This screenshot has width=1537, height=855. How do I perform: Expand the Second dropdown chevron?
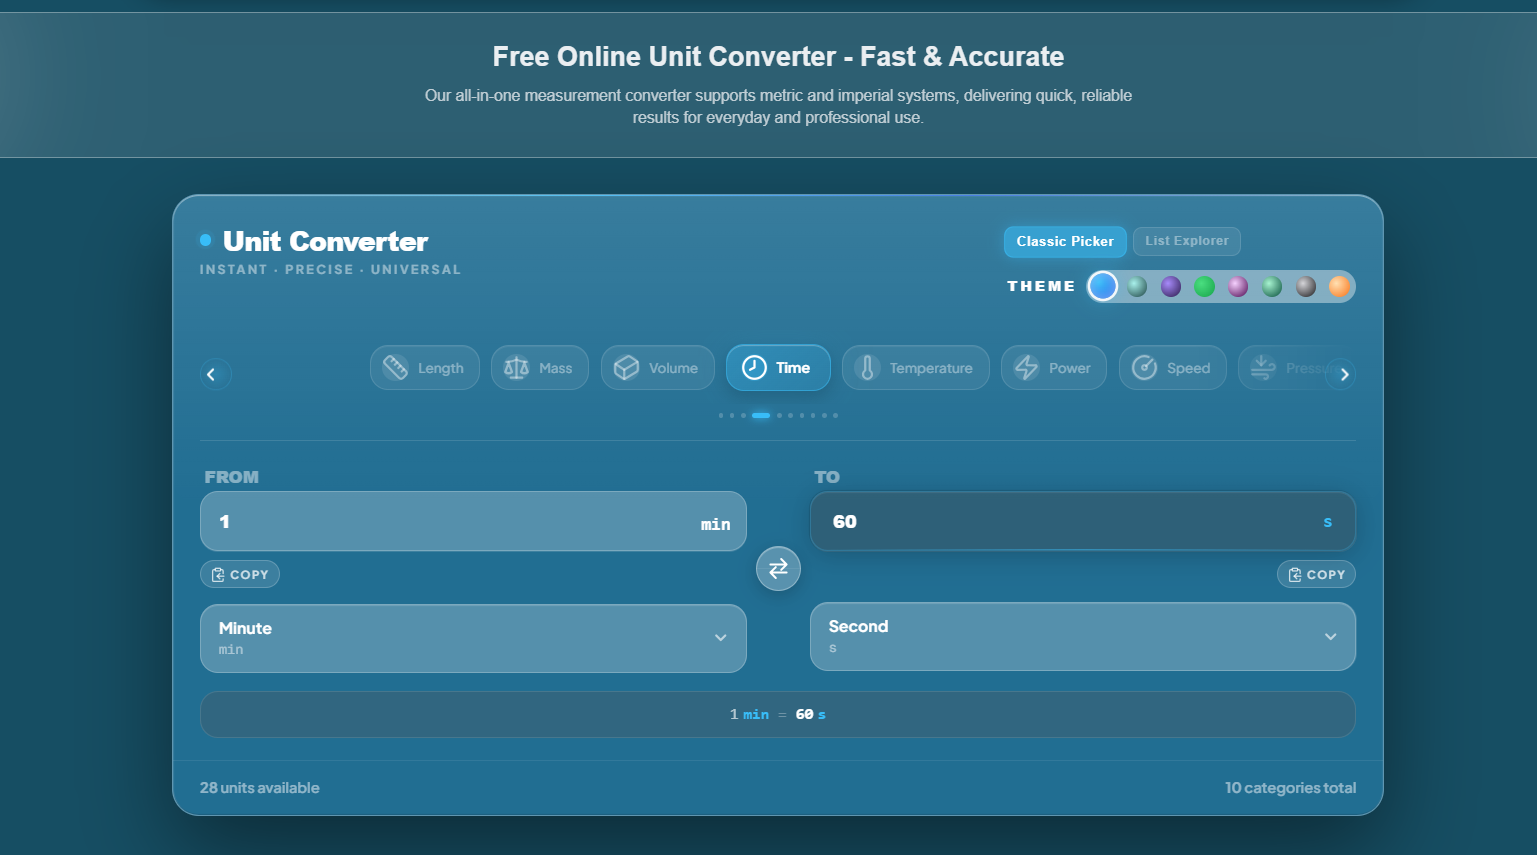tap(1330, 636)
